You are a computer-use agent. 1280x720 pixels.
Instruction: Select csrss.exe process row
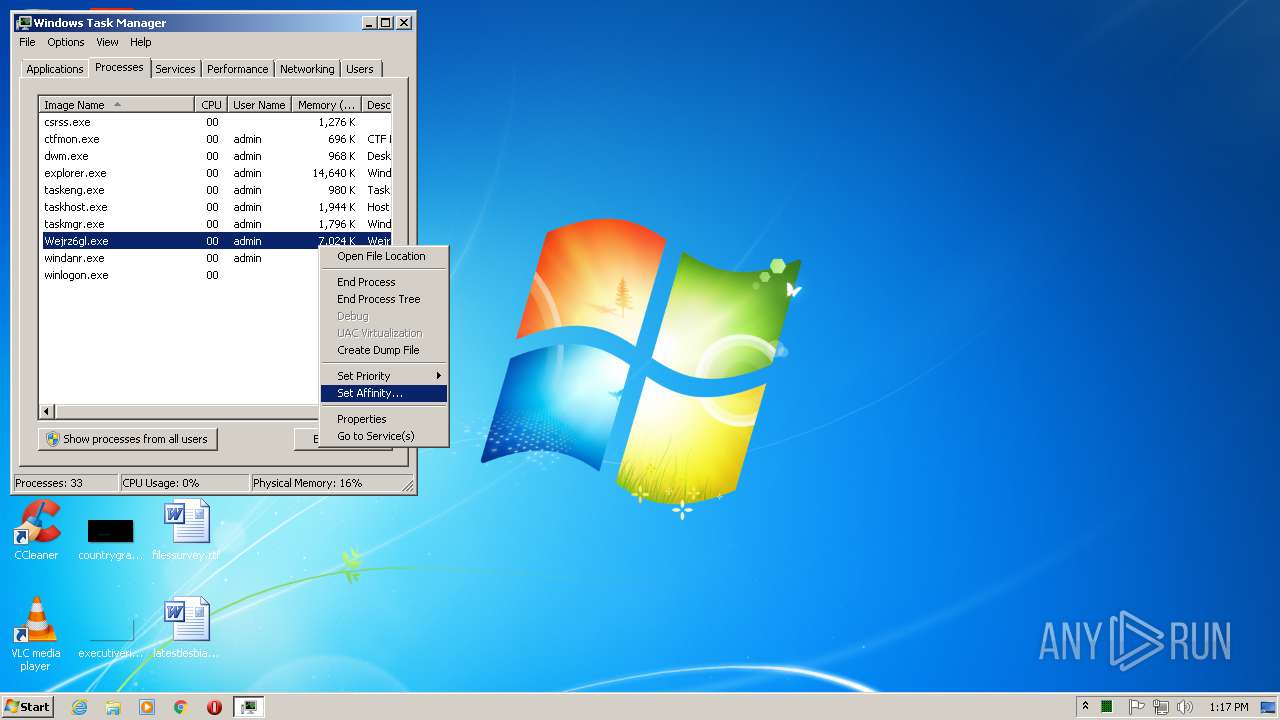tap(215, 122)
